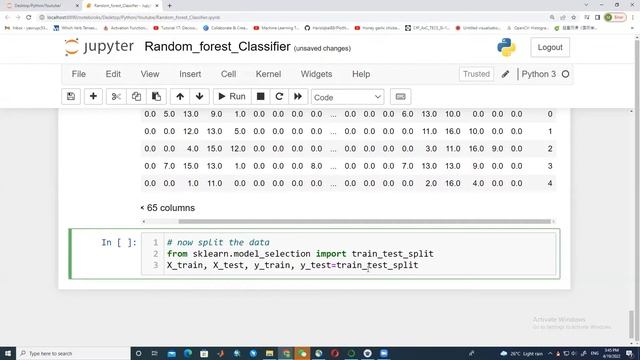Restart the kernel with circular arrow icon
640x360 pixels.
[279, 97]
